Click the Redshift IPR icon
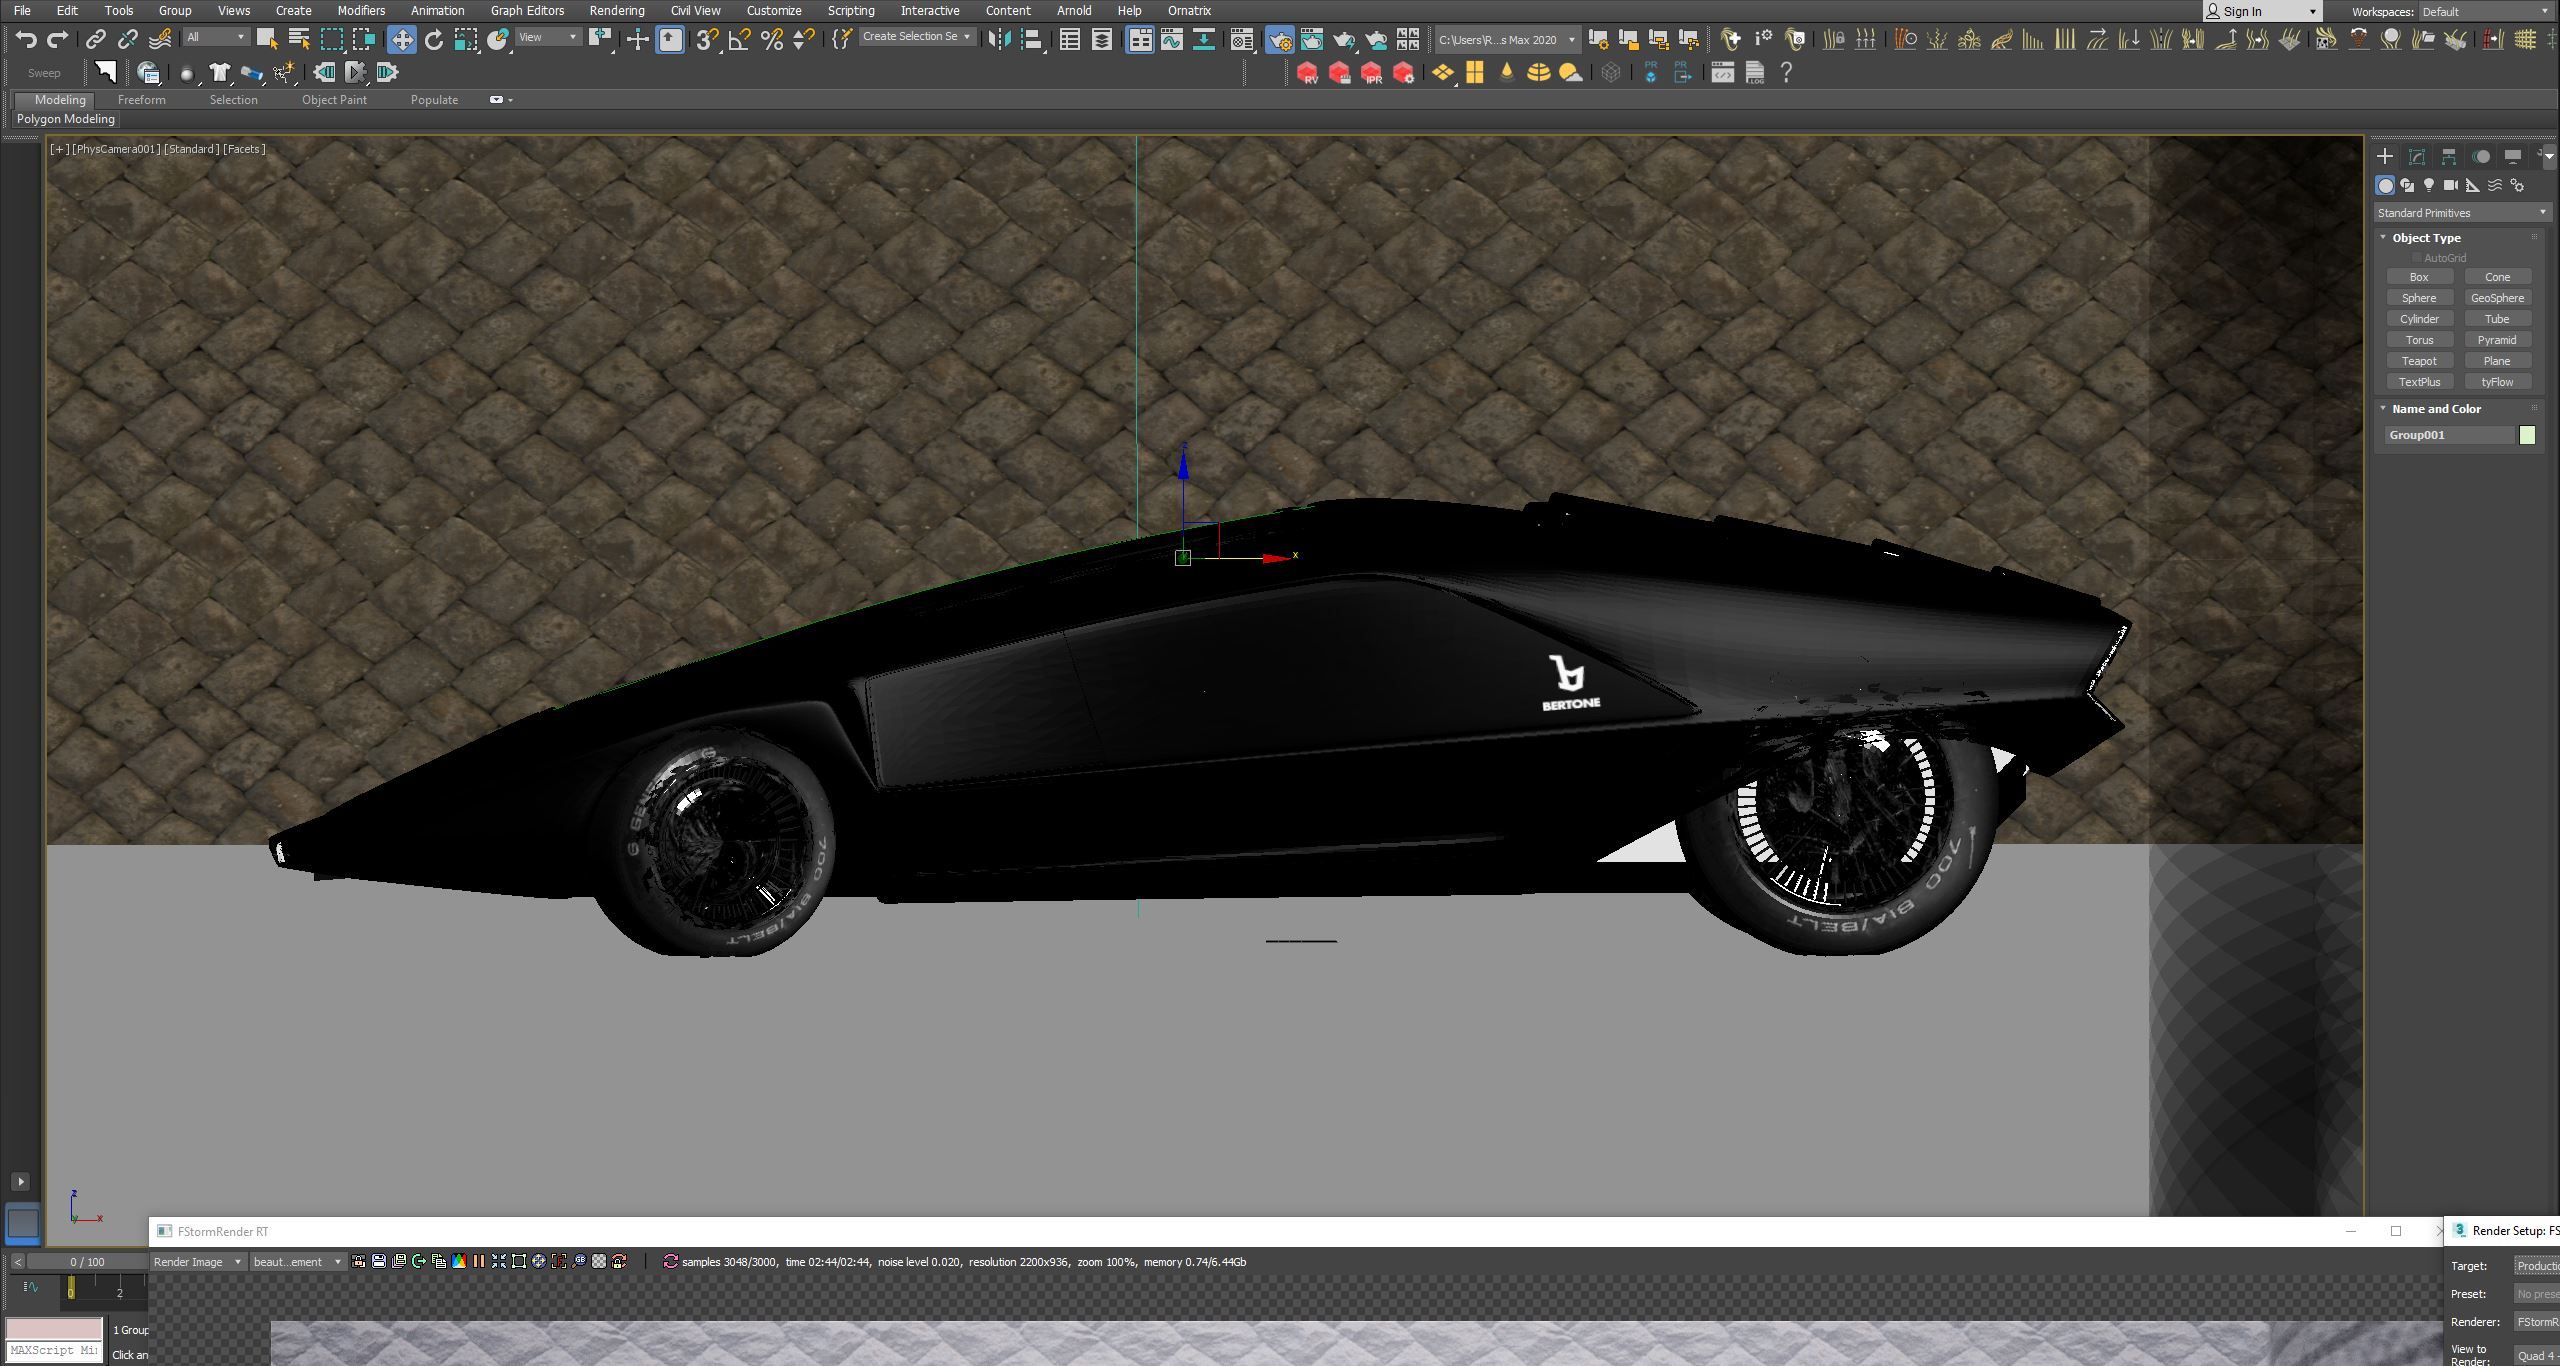The image size is (2560, 1366). (1372, 73)
